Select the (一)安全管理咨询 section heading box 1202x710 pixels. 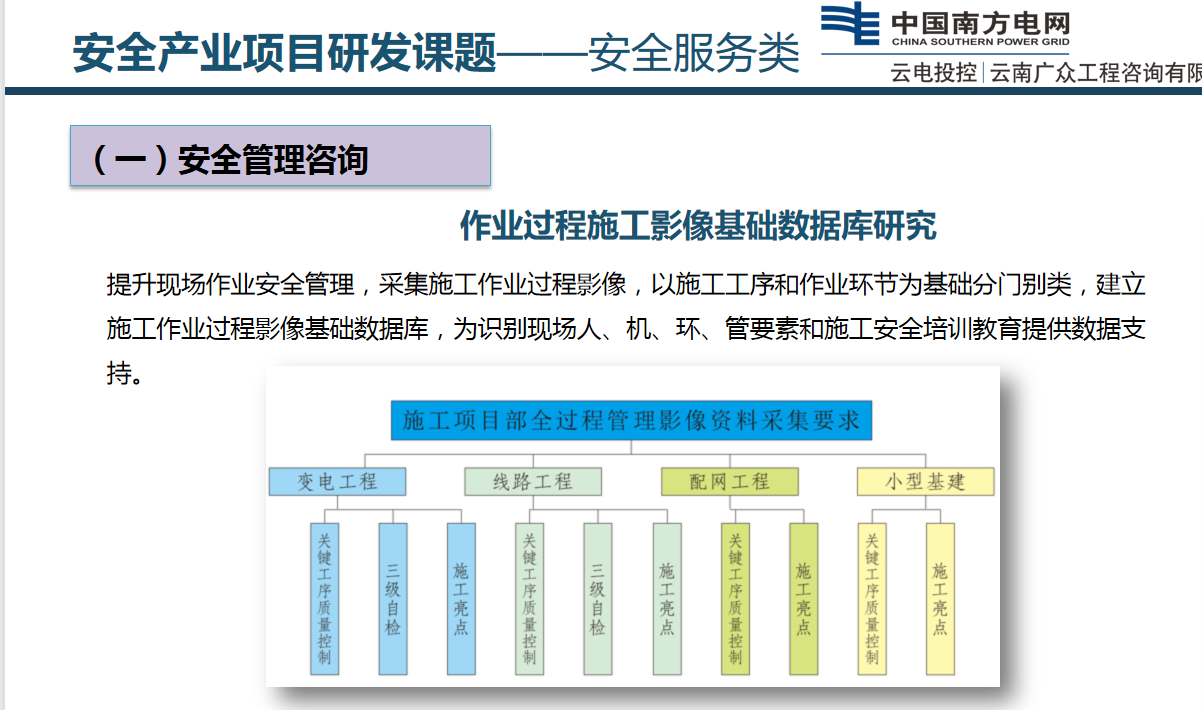pos(280,156)
